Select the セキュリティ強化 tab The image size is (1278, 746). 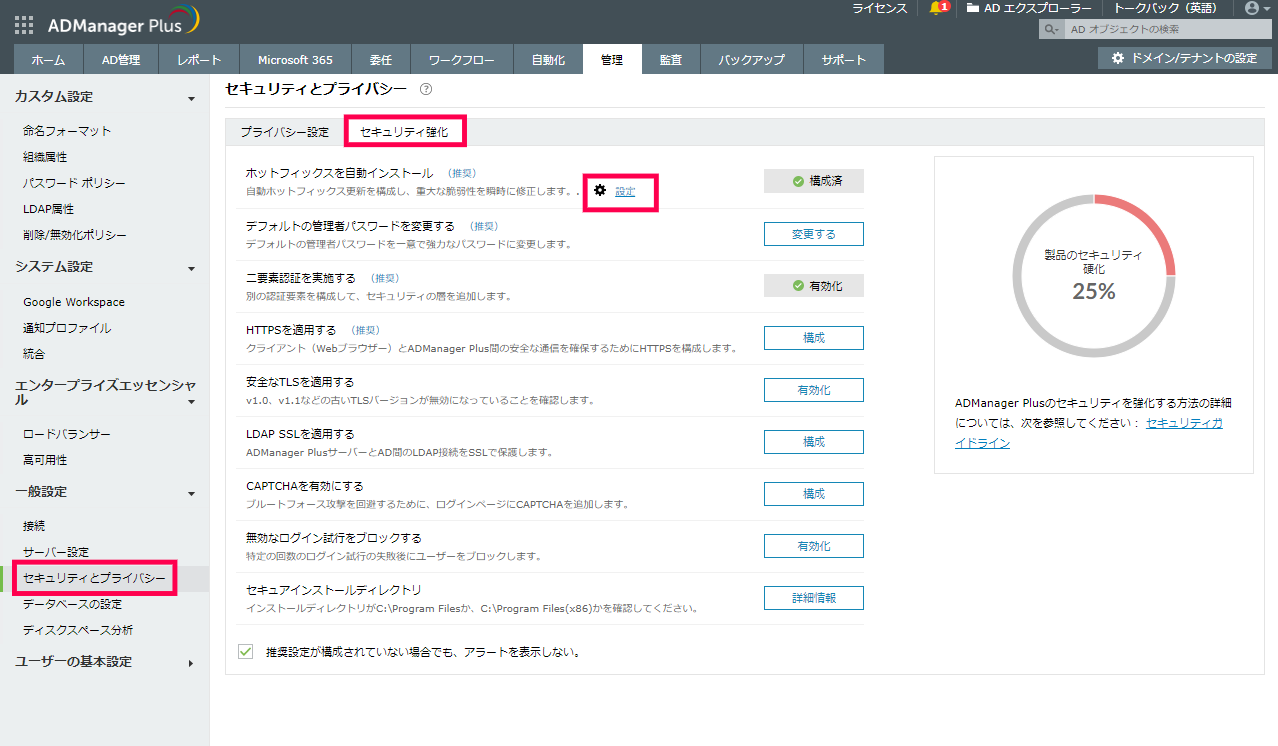pyautogui.click(x=405, y=132)
